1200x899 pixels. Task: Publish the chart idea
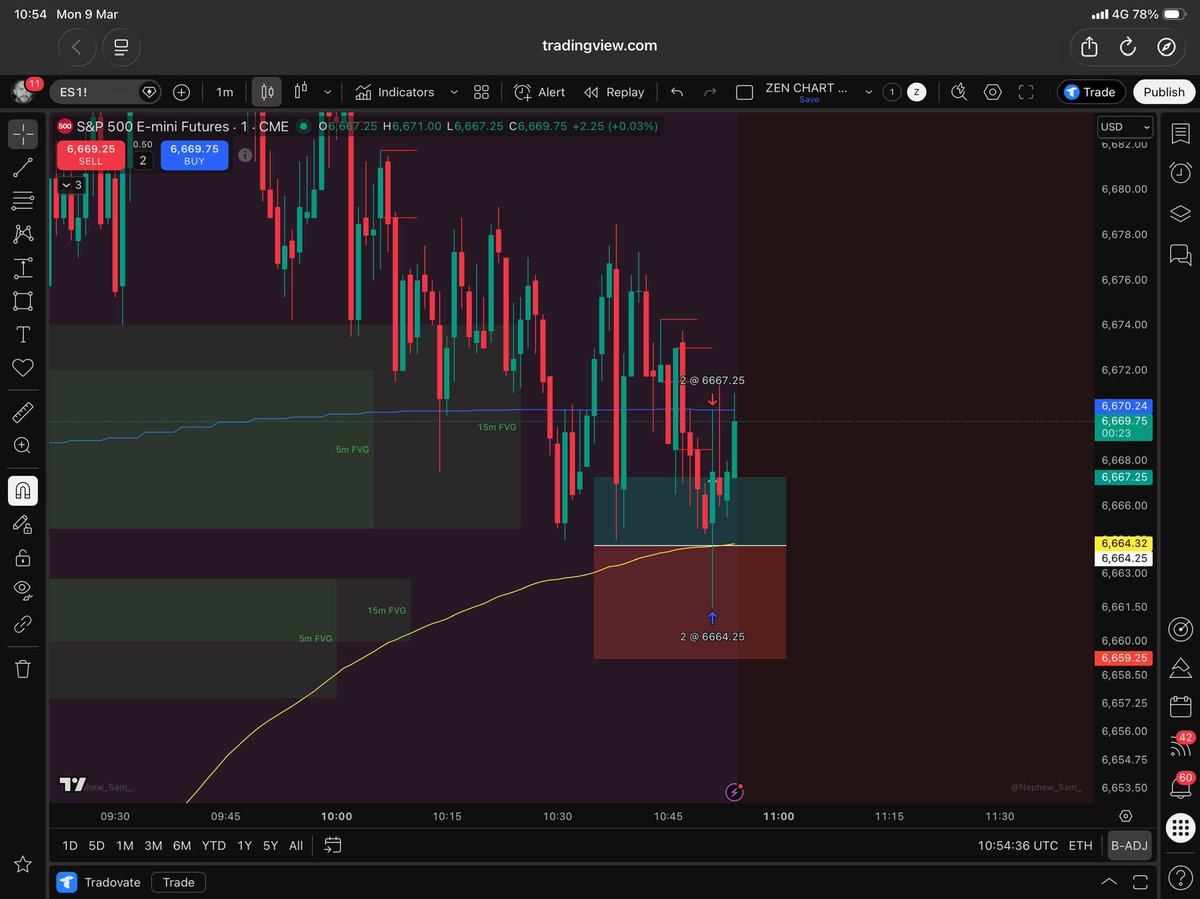[1164, 92]
